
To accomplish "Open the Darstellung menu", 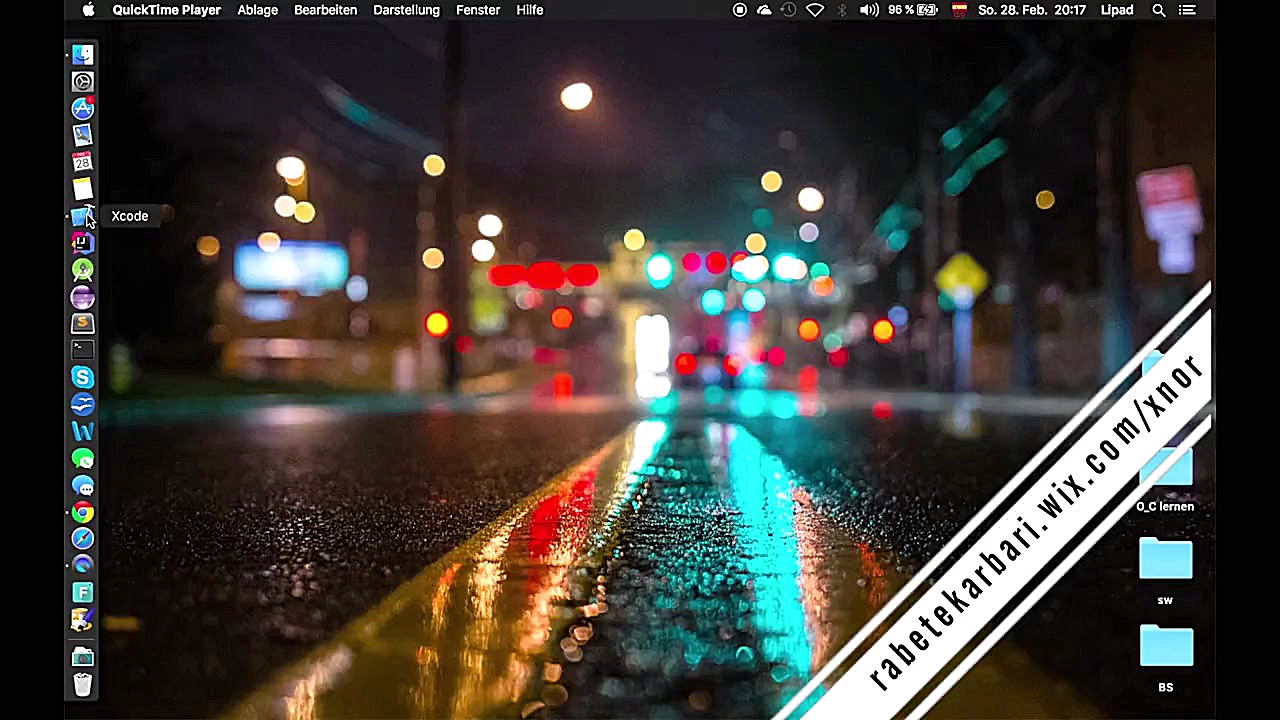I will click(x=406, y=10).
